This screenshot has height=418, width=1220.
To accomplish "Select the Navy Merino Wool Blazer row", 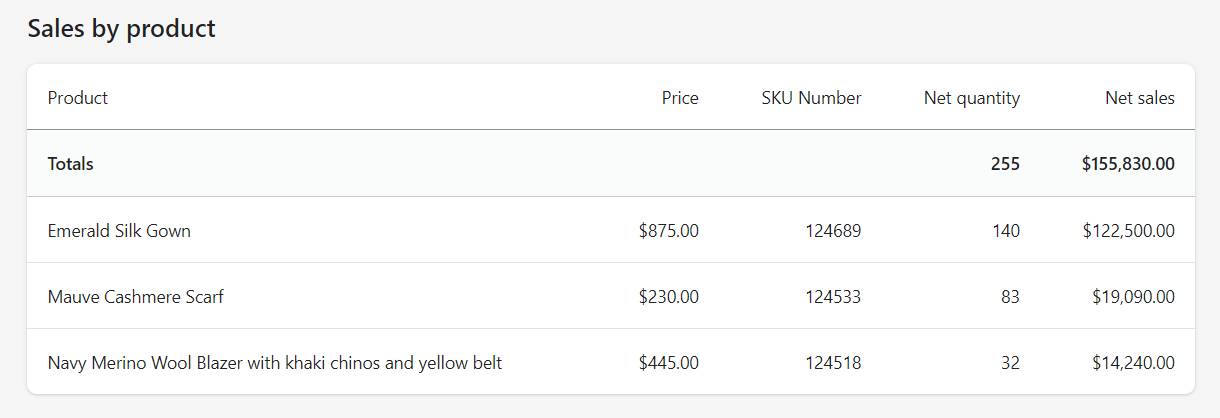I will point(275,363).
